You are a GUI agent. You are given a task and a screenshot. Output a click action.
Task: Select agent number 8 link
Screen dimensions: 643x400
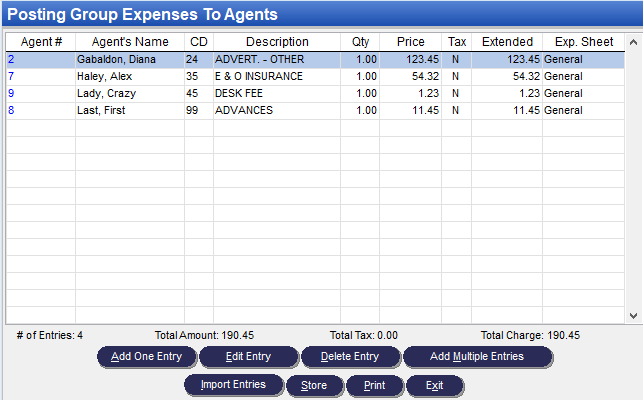pyautogui.click(x=11, y=110)
